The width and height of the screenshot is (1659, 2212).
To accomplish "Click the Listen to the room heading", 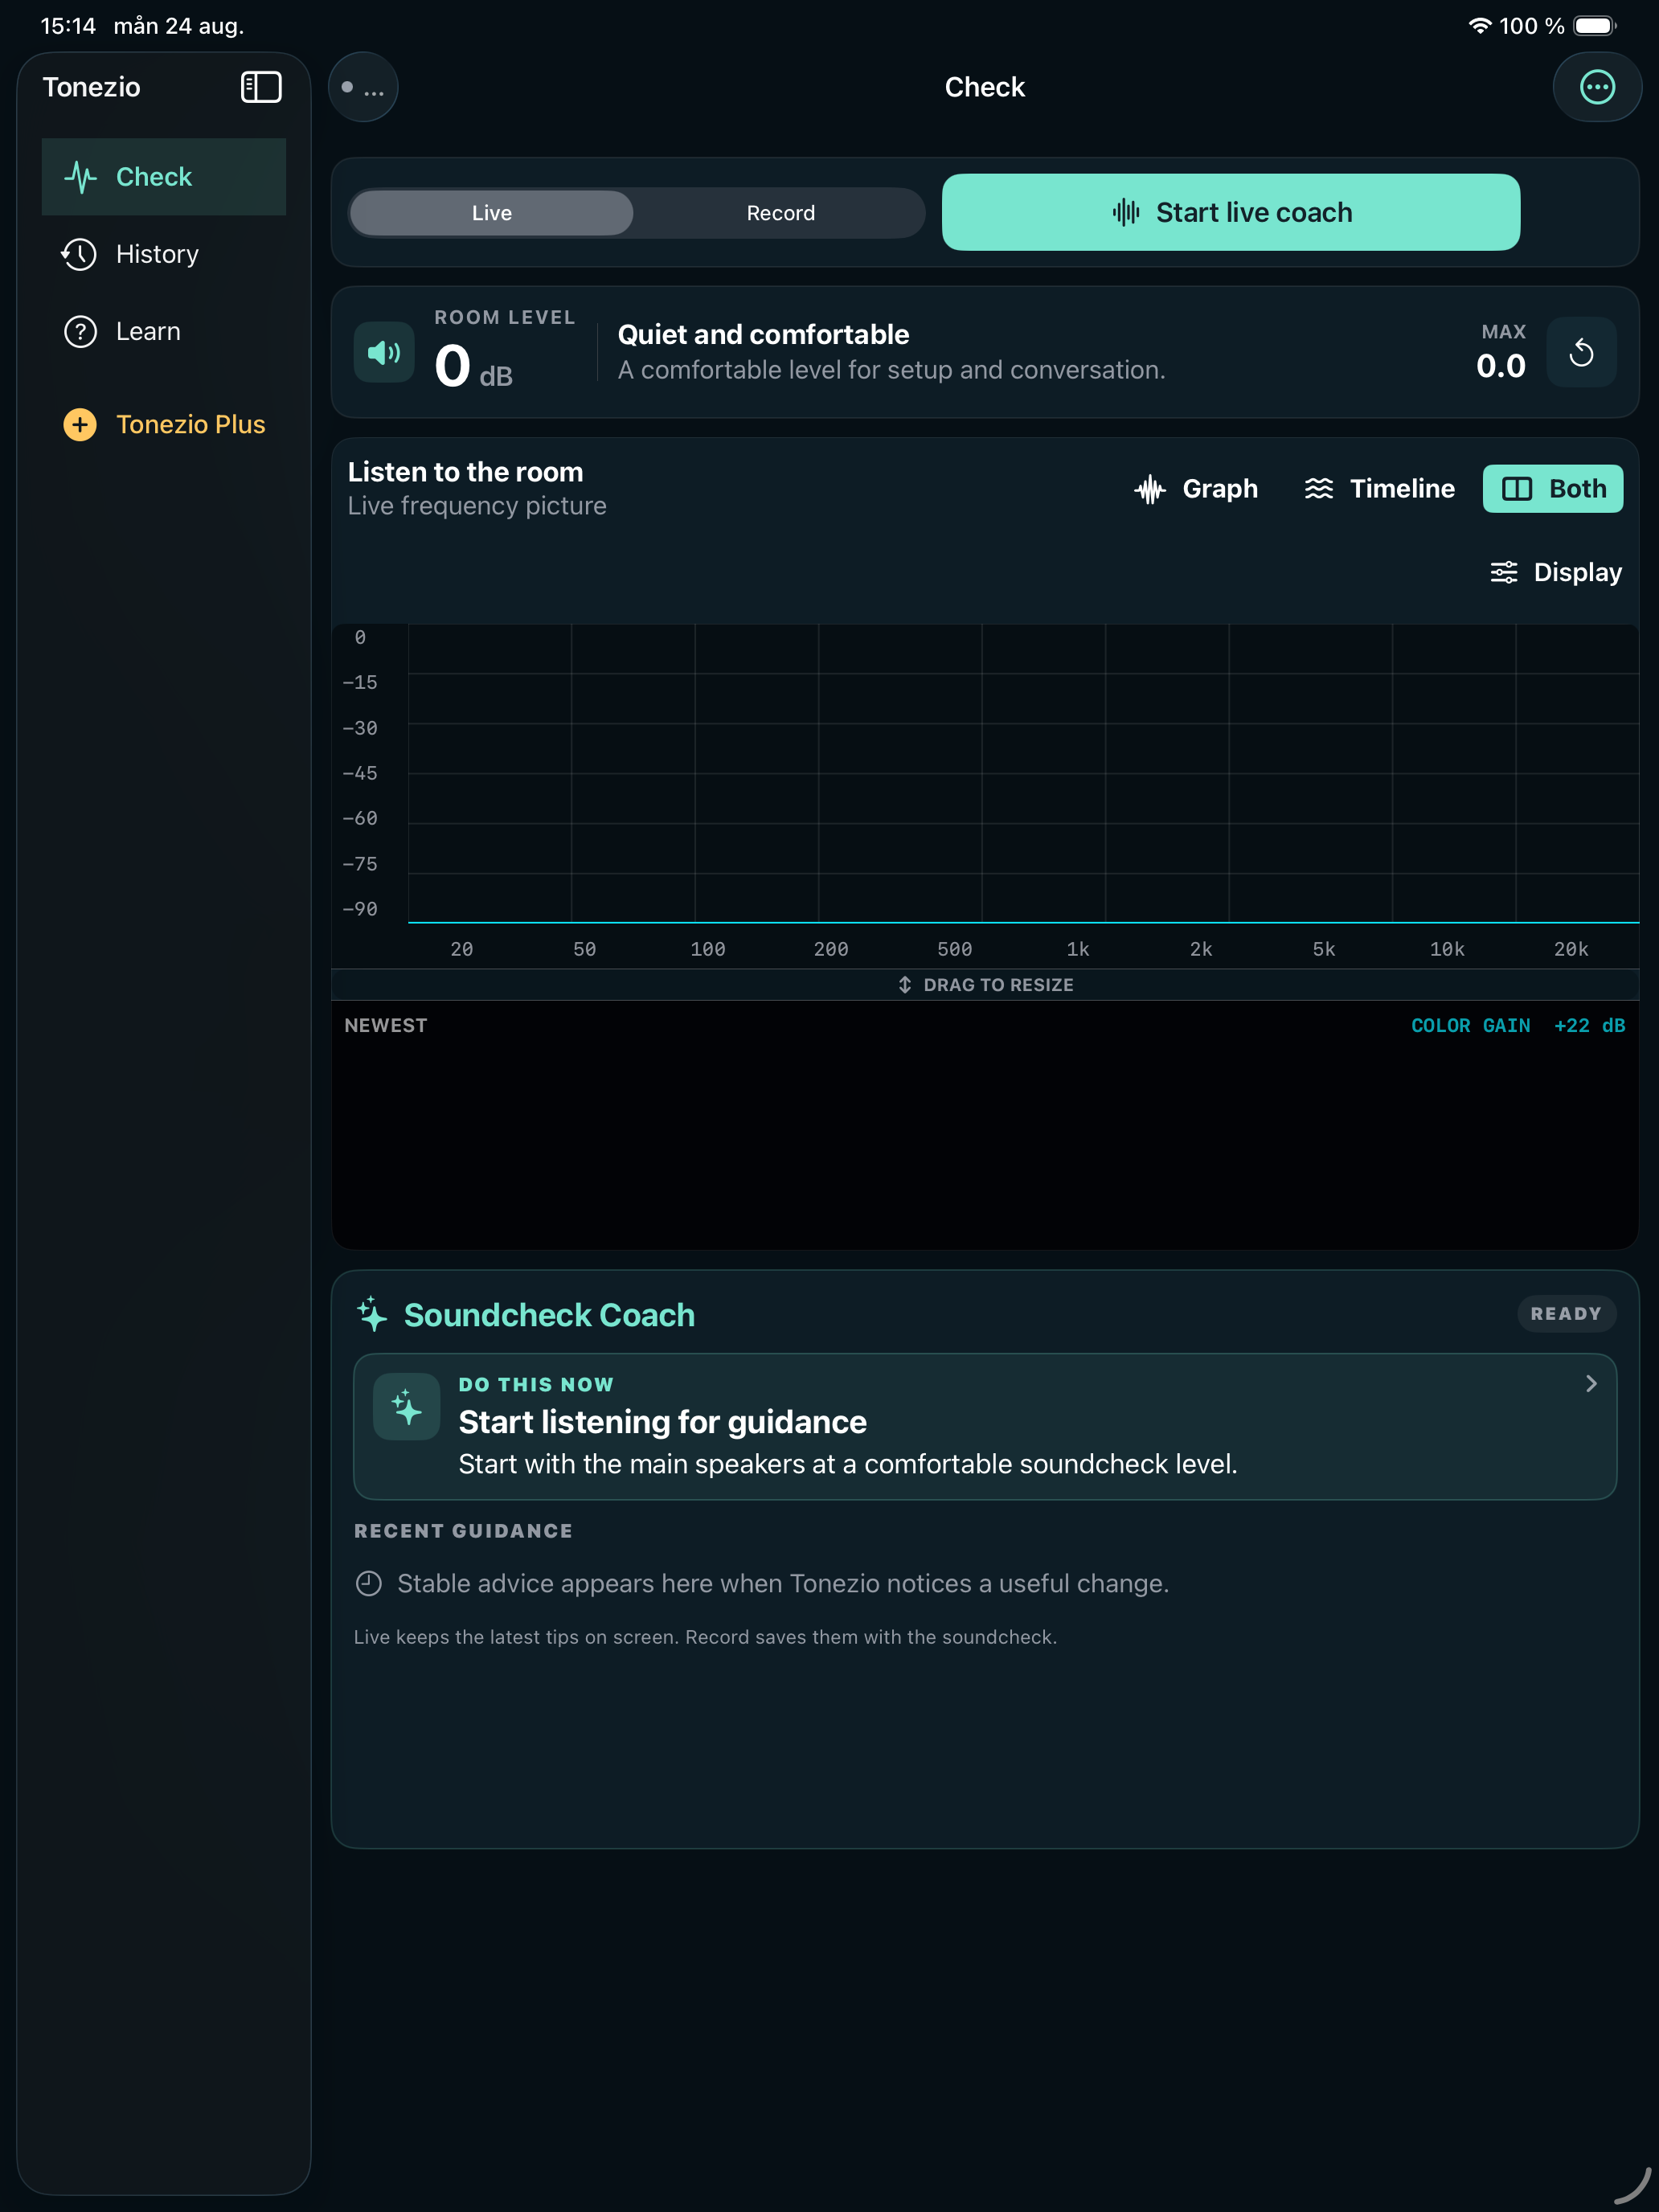I will (465, 472).
